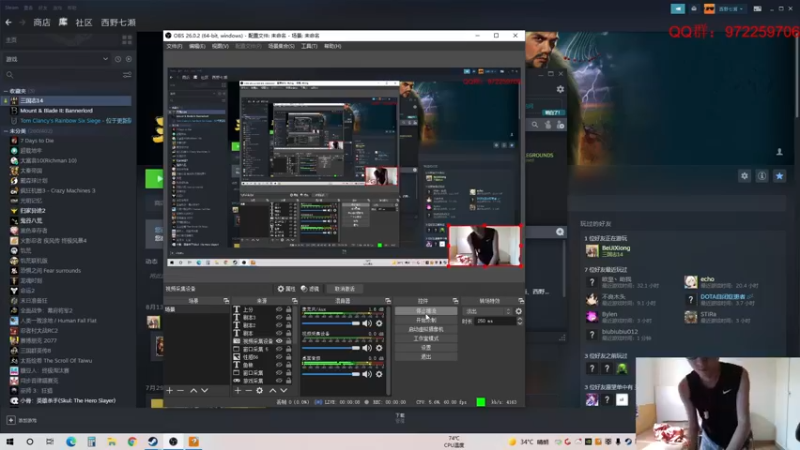
Task: Open the 淡出 scene transition dropdown
Action: tap(487, 311)
